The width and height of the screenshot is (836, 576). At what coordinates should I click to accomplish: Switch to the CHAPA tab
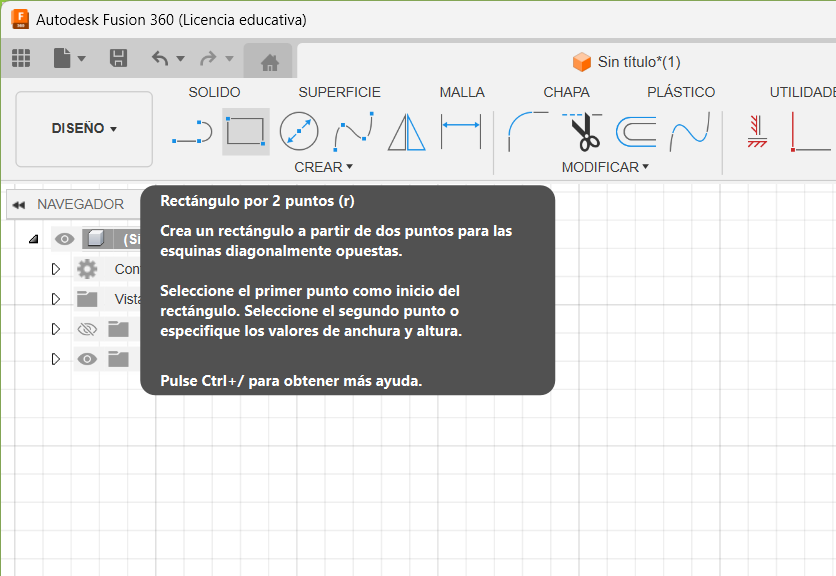click(566, 92)
